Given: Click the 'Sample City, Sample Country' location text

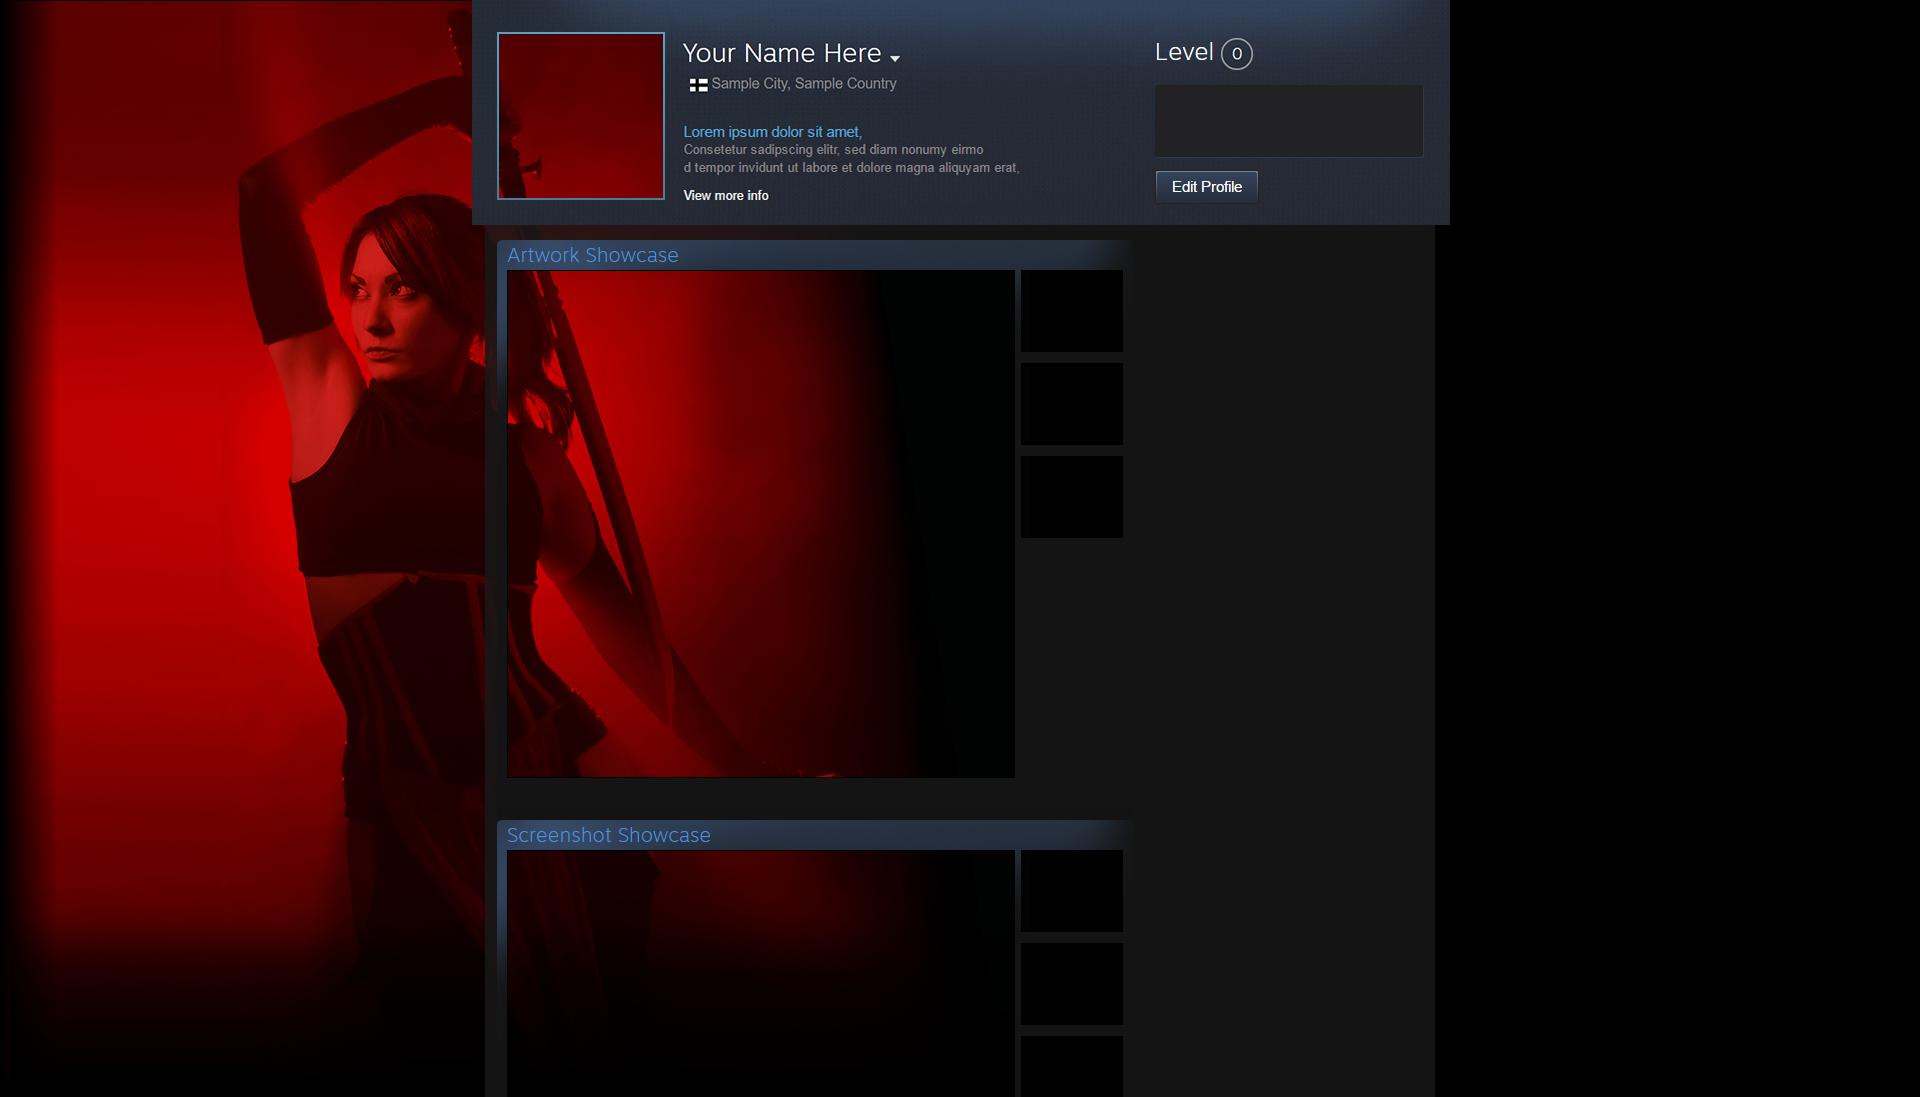Looking at the screenshot, I should click(x=803, y=84).
